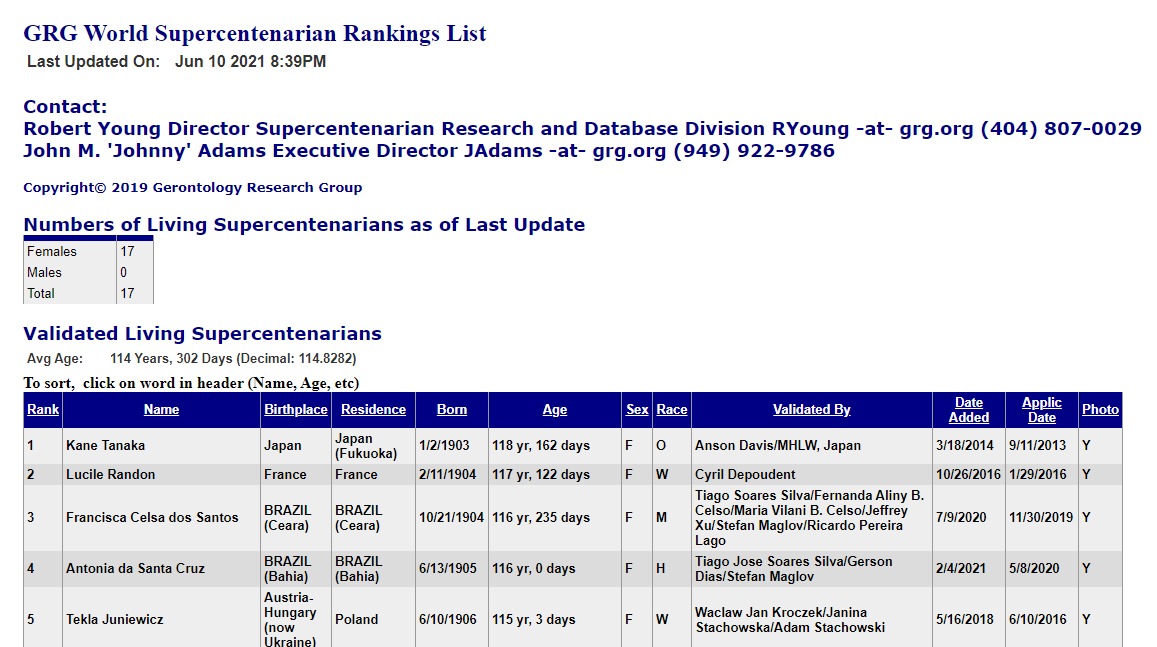Click the Applic Date header
The height and width of the screenshot is (647, 1157).
click(x=1041, y=410)
